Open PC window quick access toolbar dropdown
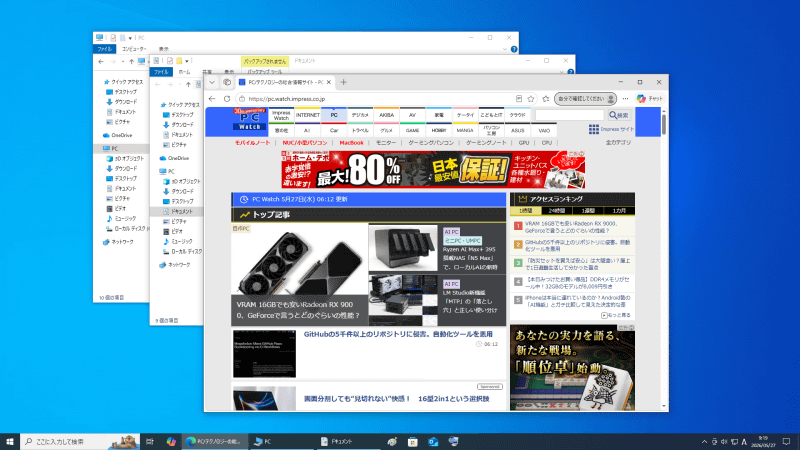Image resolution: width=800 pixels, height=450 pixels. coord(130,38)
